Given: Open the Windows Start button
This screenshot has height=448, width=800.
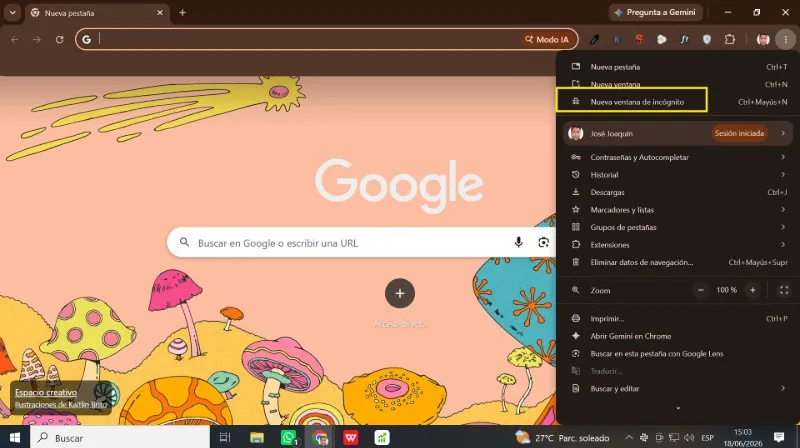Looking at the screenshot, I should (x=15, y=437).
